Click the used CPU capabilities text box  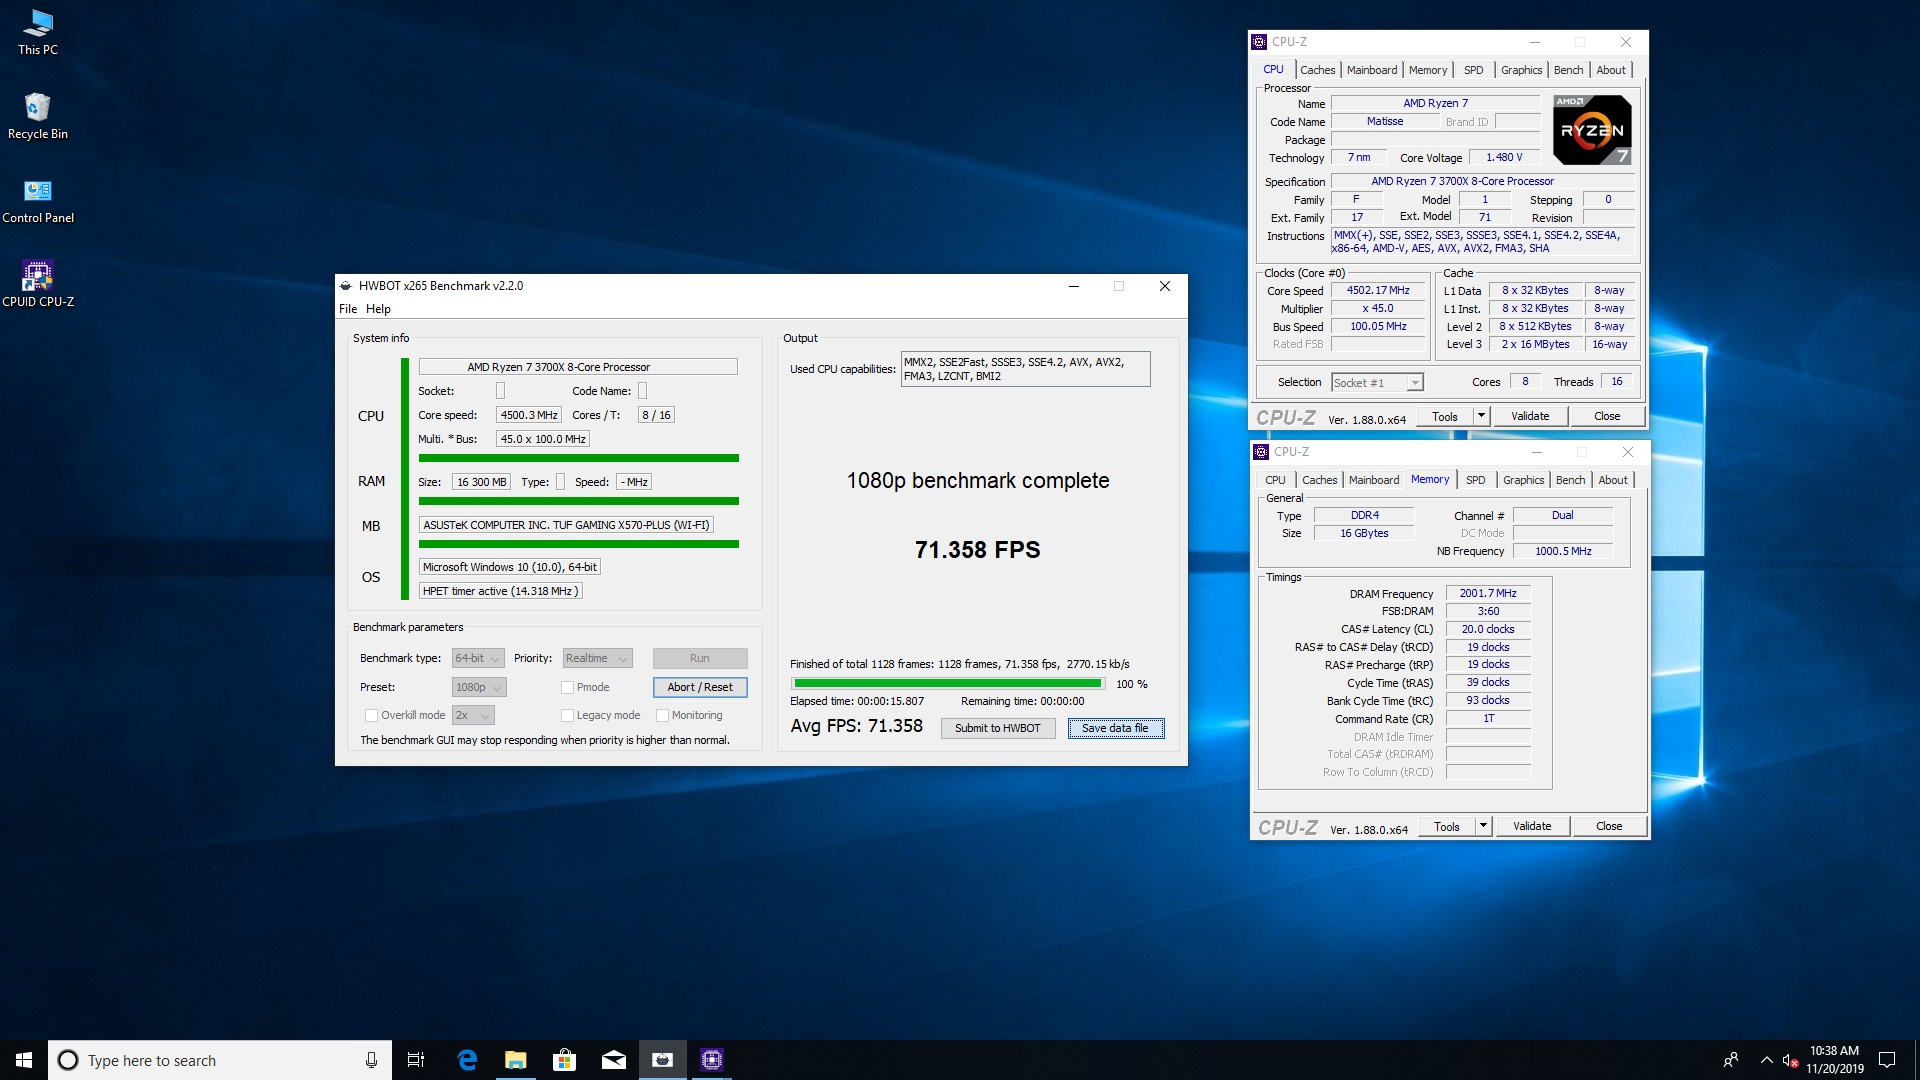coord(1025,369)
